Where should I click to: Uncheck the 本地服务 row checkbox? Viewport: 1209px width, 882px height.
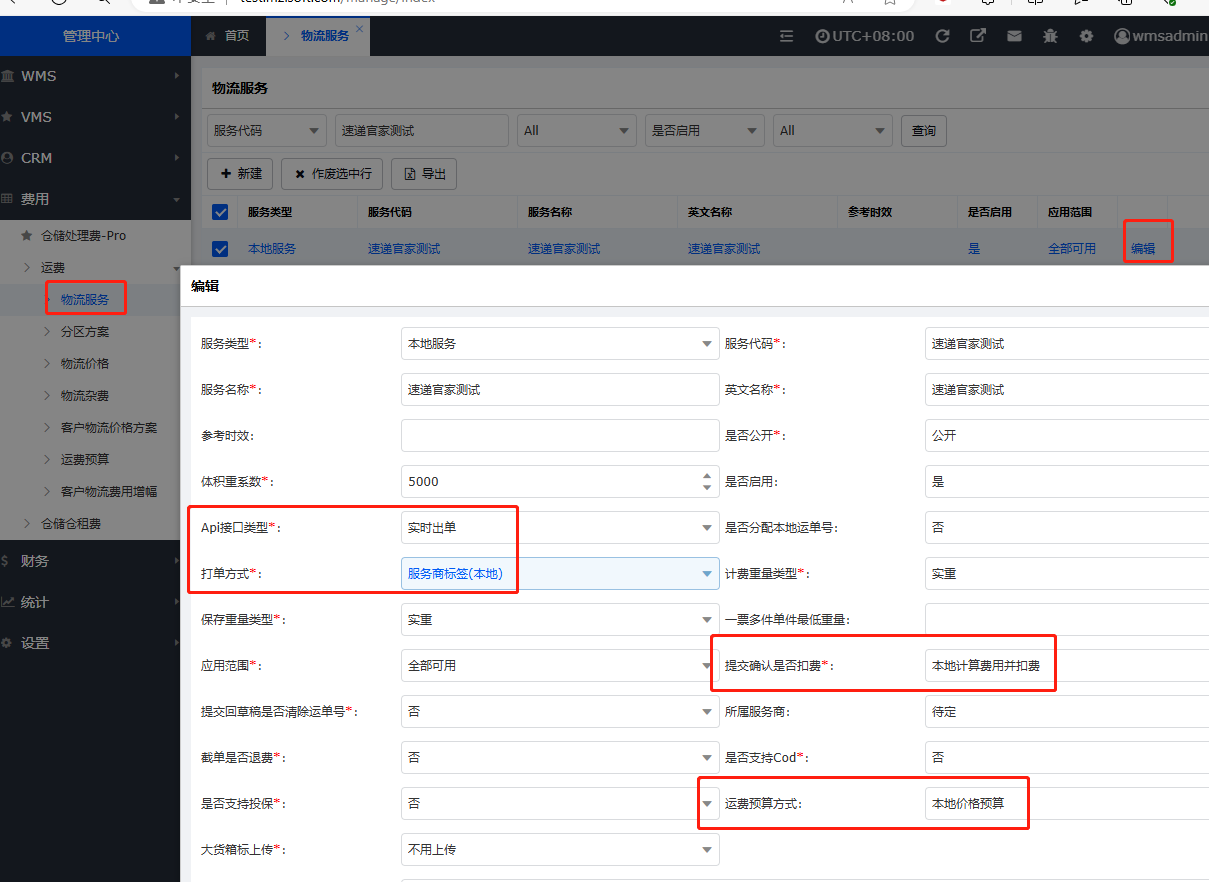[220, 248]
